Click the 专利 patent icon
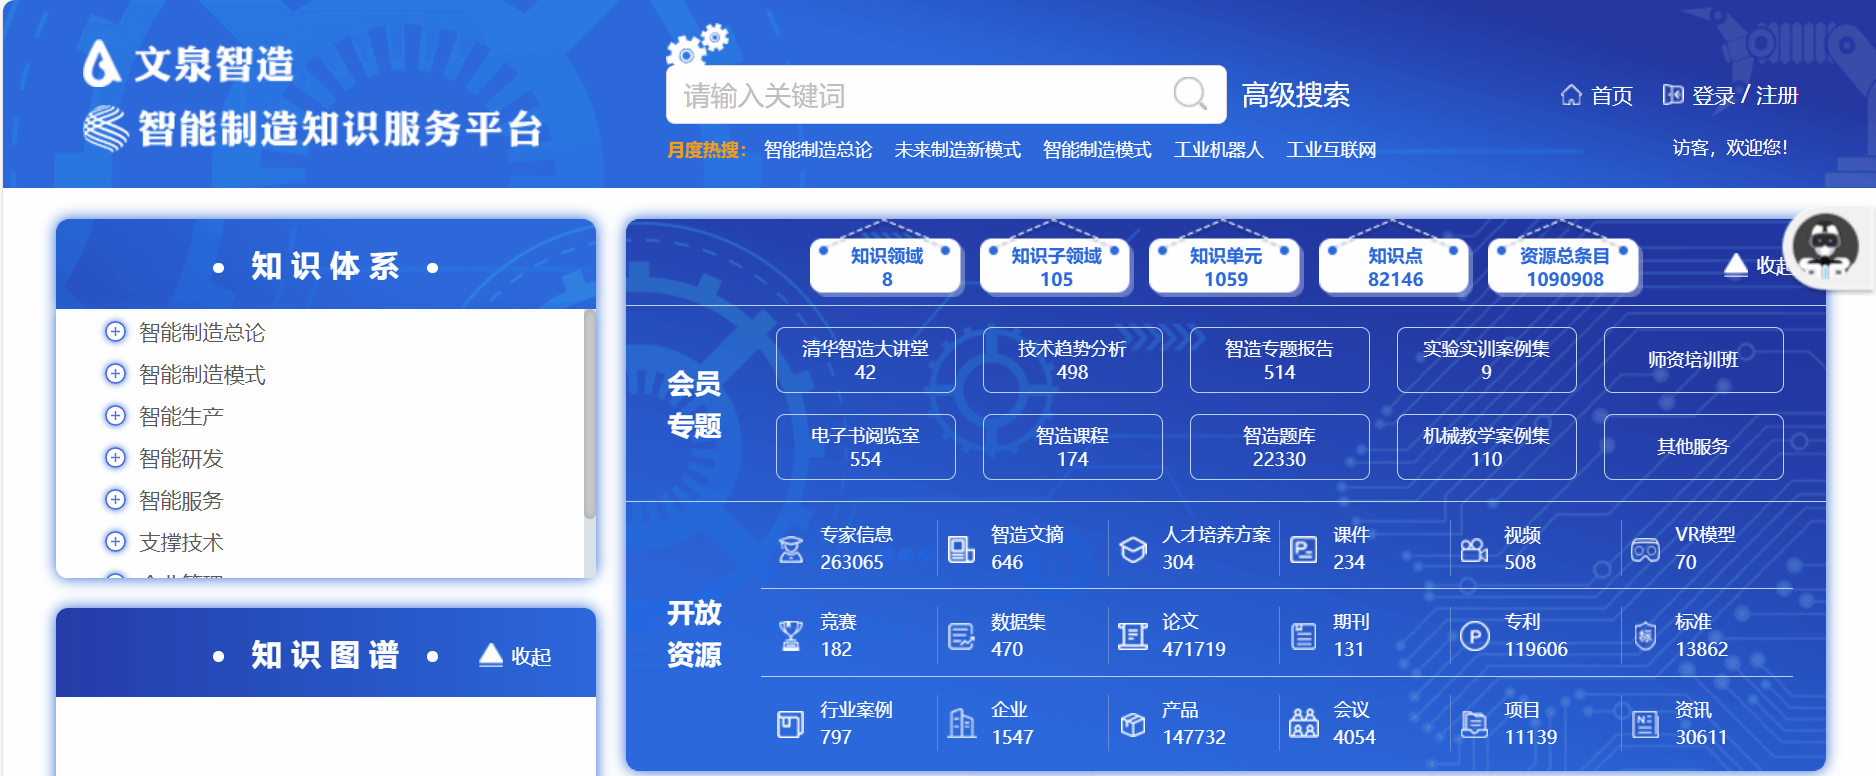Screen dimensions: 1876x776 1474,636
